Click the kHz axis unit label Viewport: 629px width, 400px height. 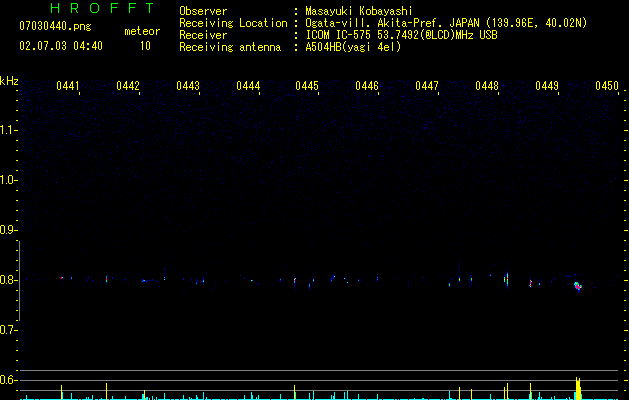point(9,81)
